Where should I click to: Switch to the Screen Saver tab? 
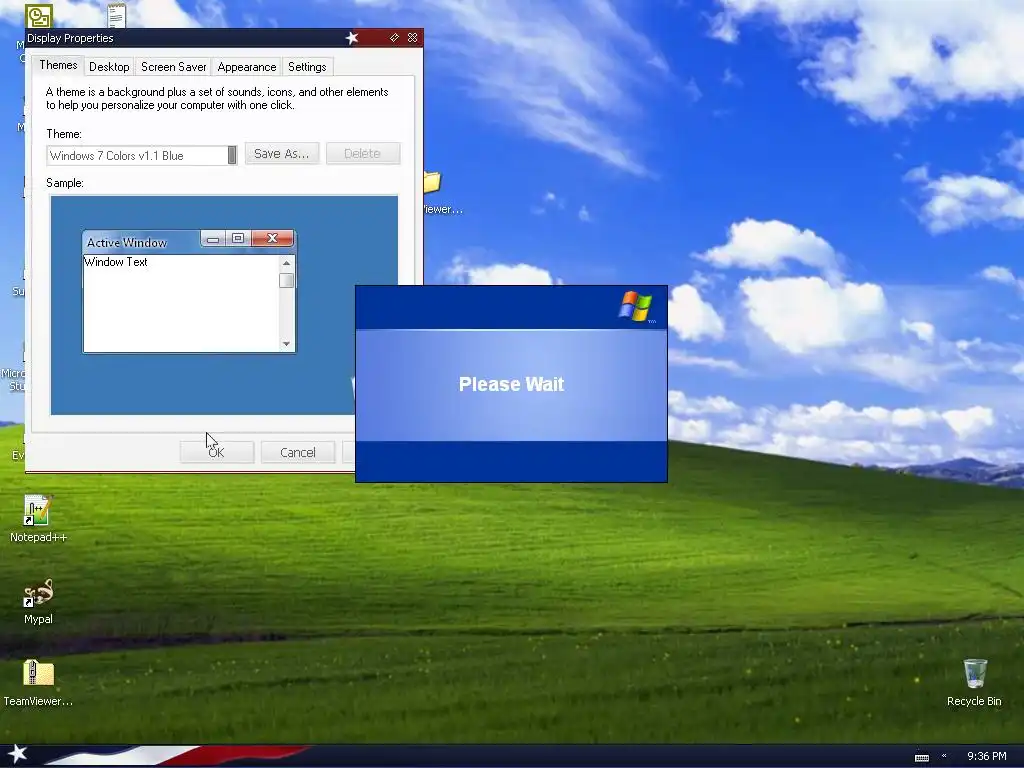[174, 67]
